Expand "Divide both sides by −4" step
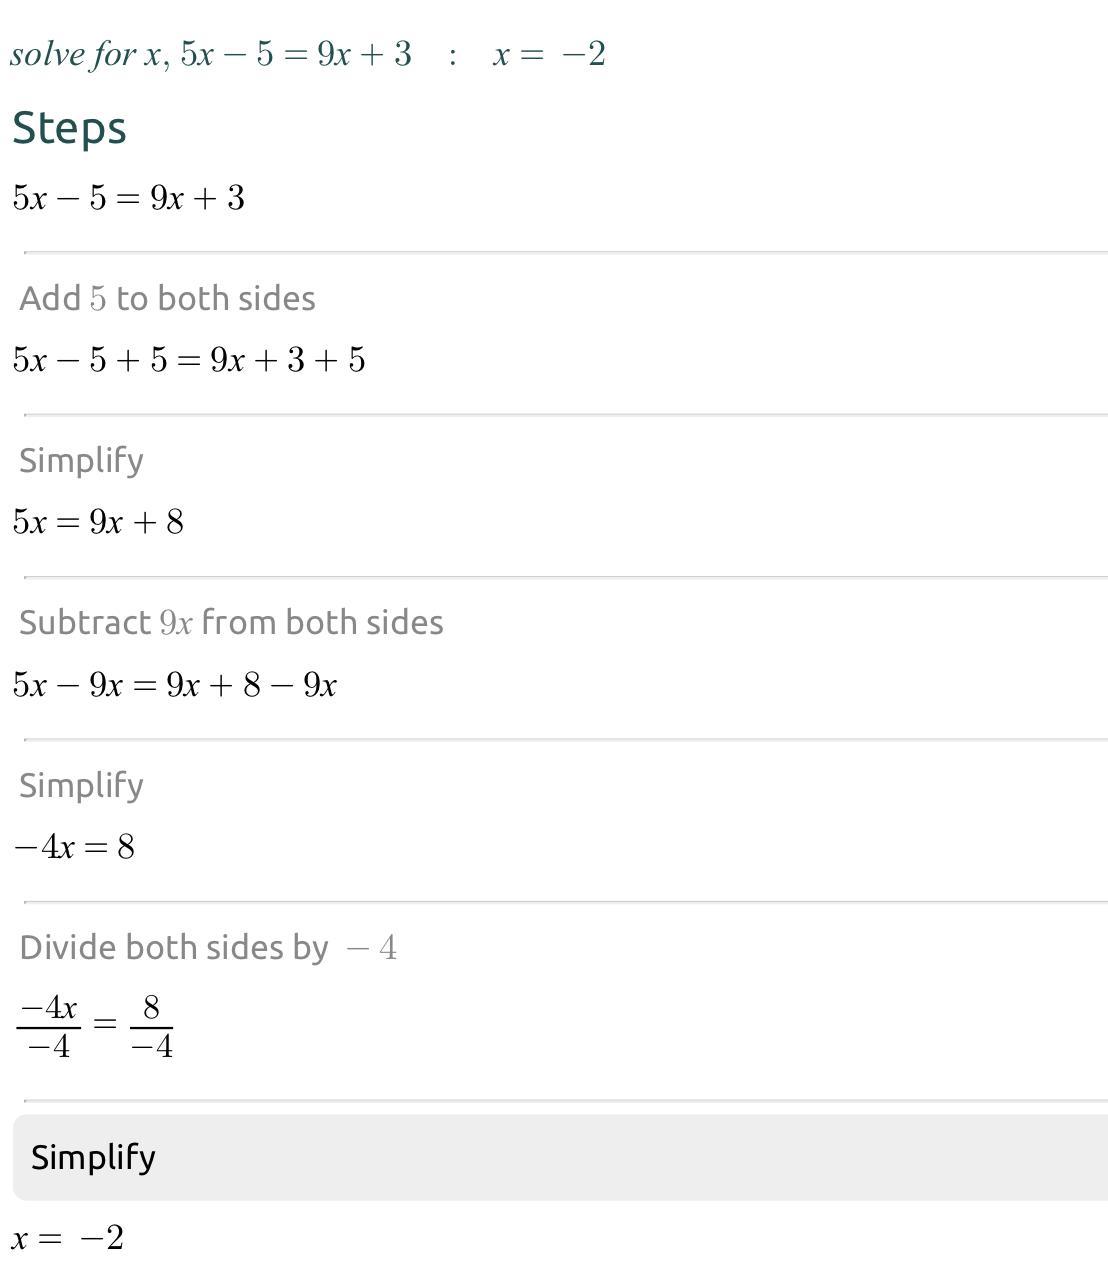The image size is (1108, 1286). point(208,947)
